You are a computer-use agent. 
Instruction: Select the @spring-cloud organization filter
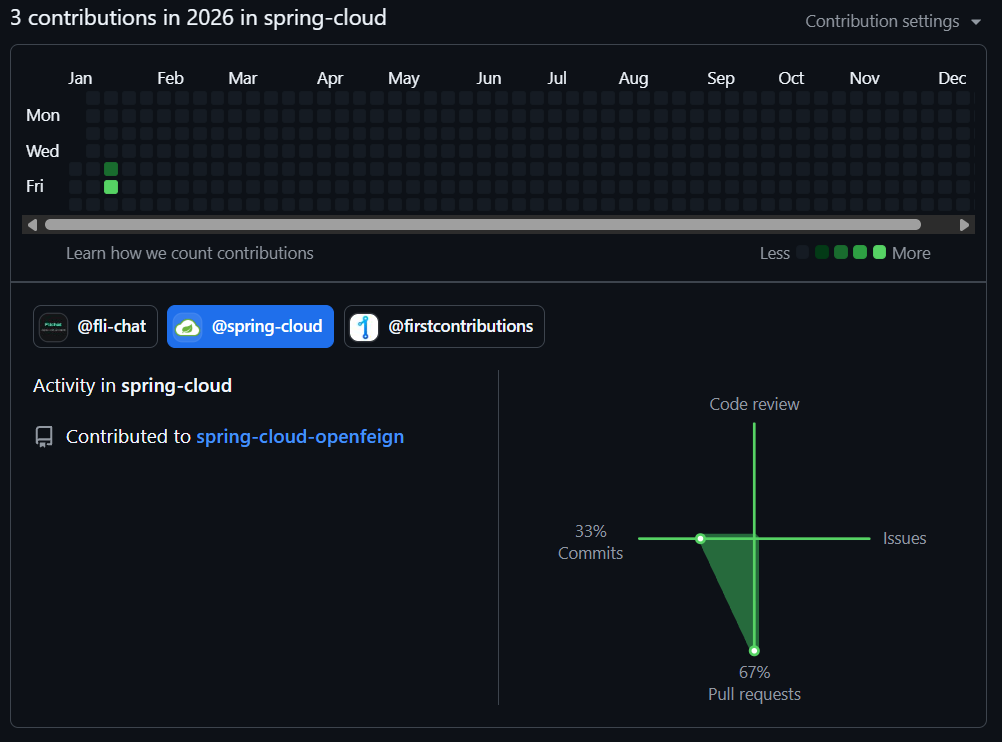250,327
